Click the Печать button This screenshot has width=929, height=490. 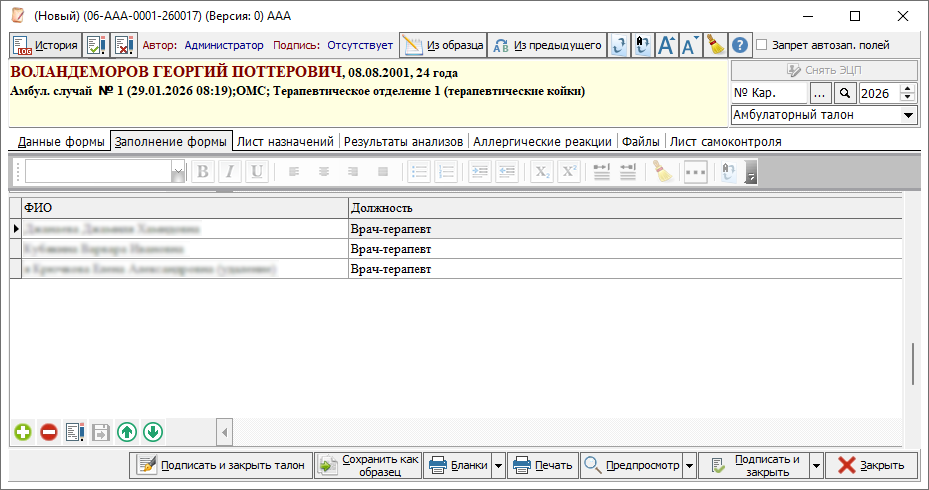(x=543, y=465)
